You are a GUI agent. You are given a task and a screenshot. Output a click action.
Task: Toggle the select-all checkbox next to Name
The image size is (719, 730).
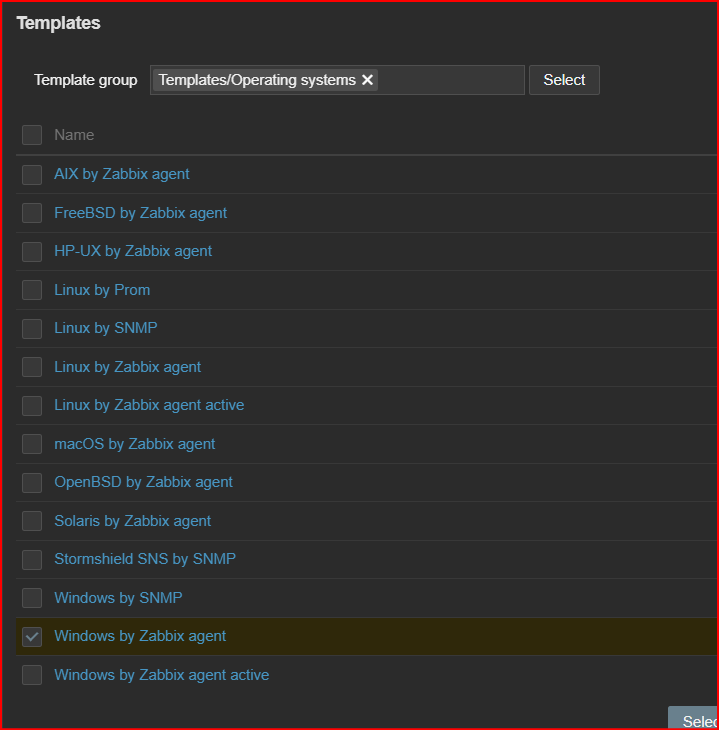(32, 135)
